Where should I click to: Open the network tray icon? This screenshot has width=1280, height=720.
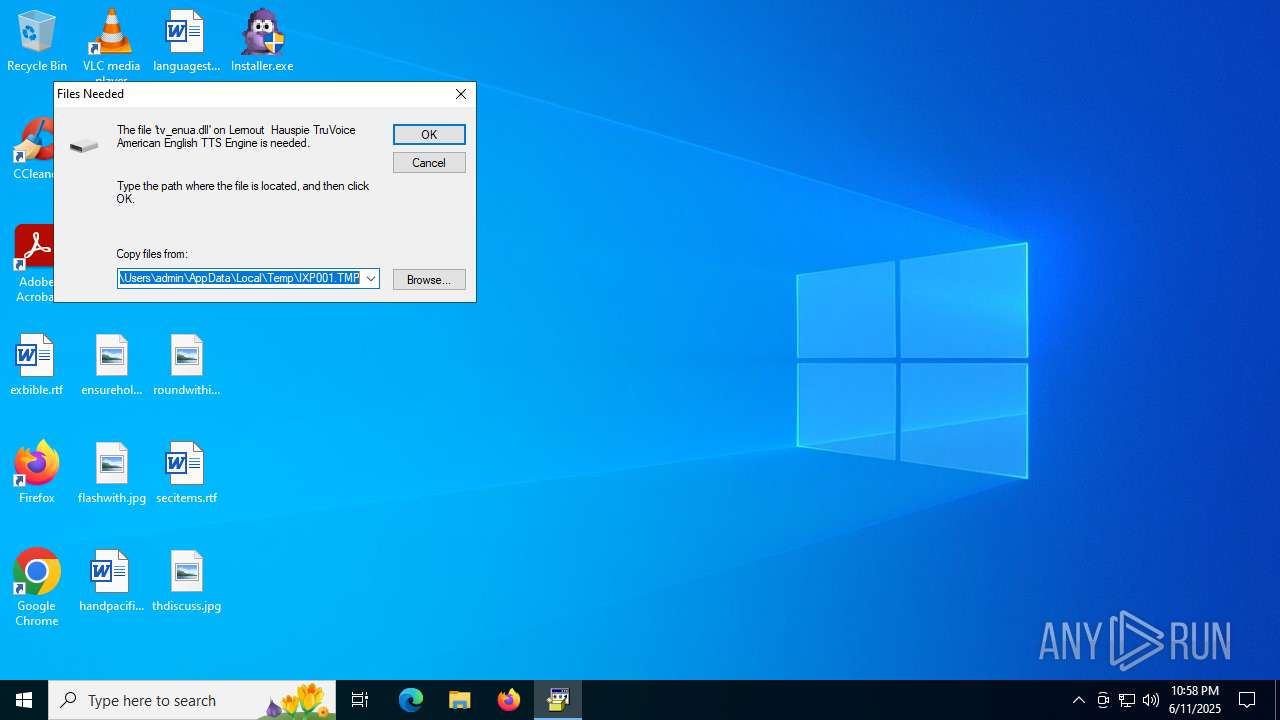click(x=1127, y=700)
